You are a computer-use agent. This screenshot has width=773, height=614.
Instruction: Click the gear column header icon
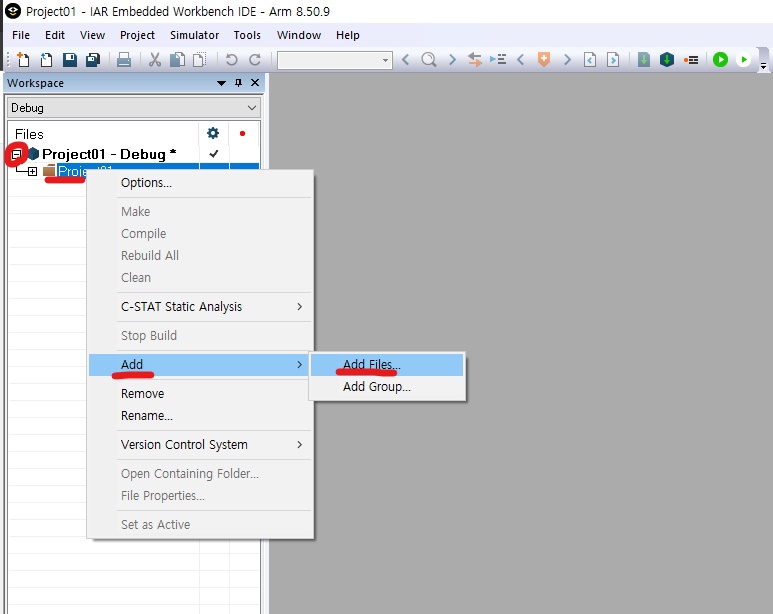(x=213, y=133)
